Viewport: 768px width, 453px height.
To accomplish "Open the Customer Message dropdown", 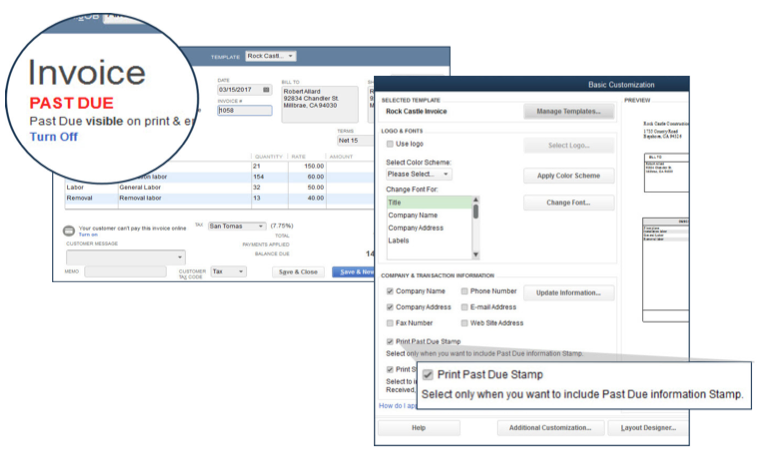I will (126, 257).
